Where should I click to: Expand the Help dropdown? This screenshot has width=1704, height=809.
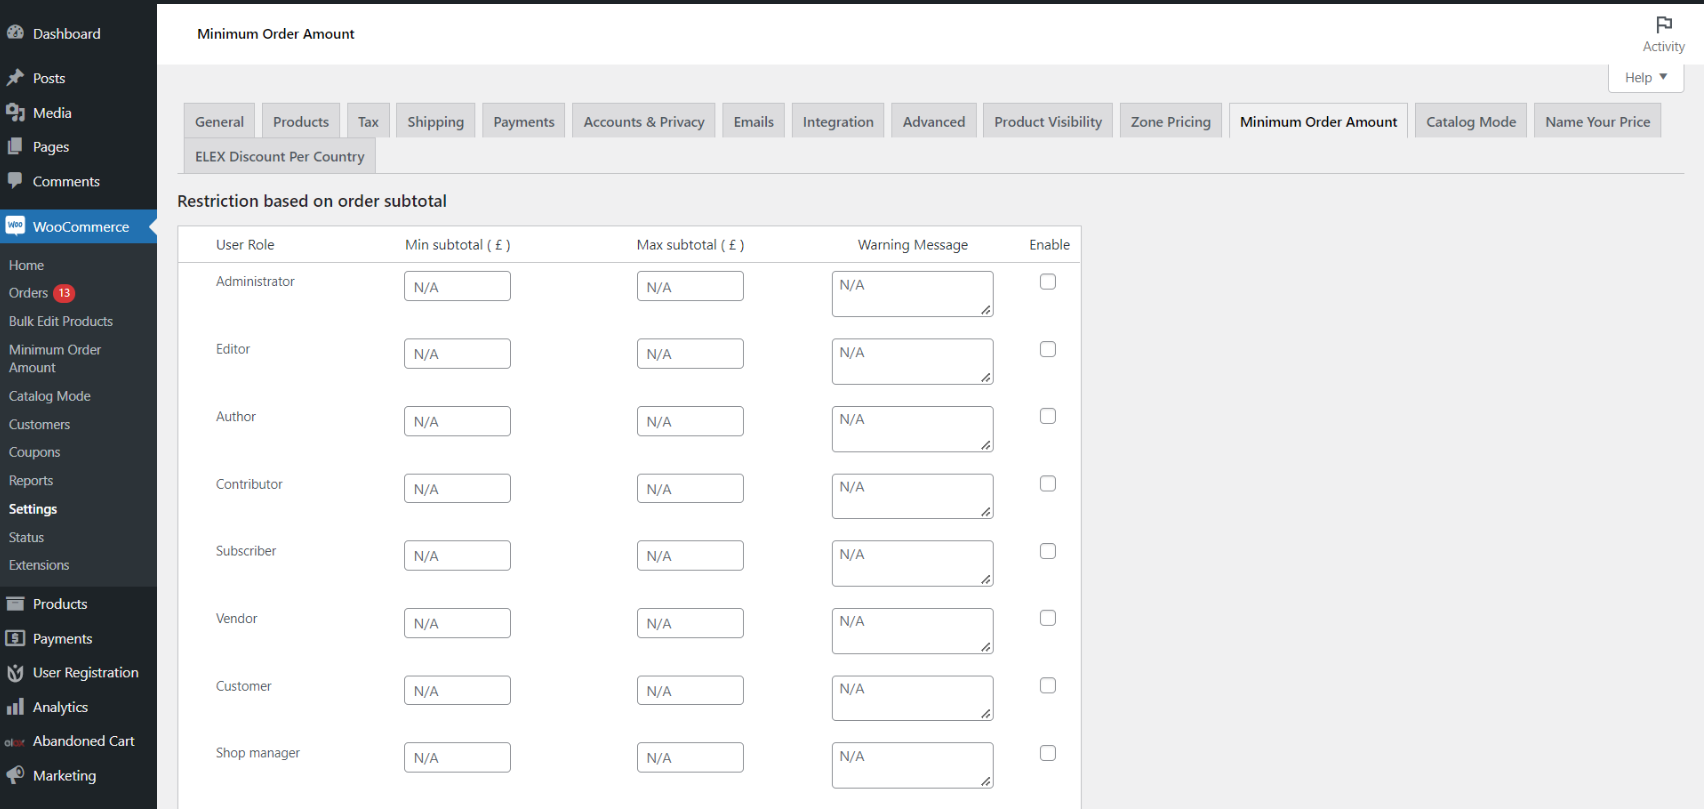coord(1646,77)
